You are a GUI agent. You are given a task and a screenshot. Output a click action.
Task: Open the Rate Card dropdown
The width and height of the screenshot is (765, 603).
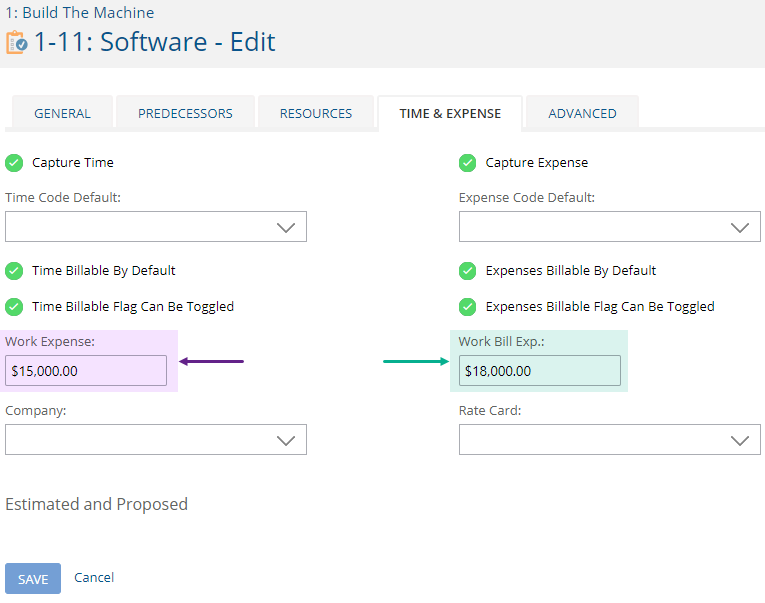coord(609,440)
